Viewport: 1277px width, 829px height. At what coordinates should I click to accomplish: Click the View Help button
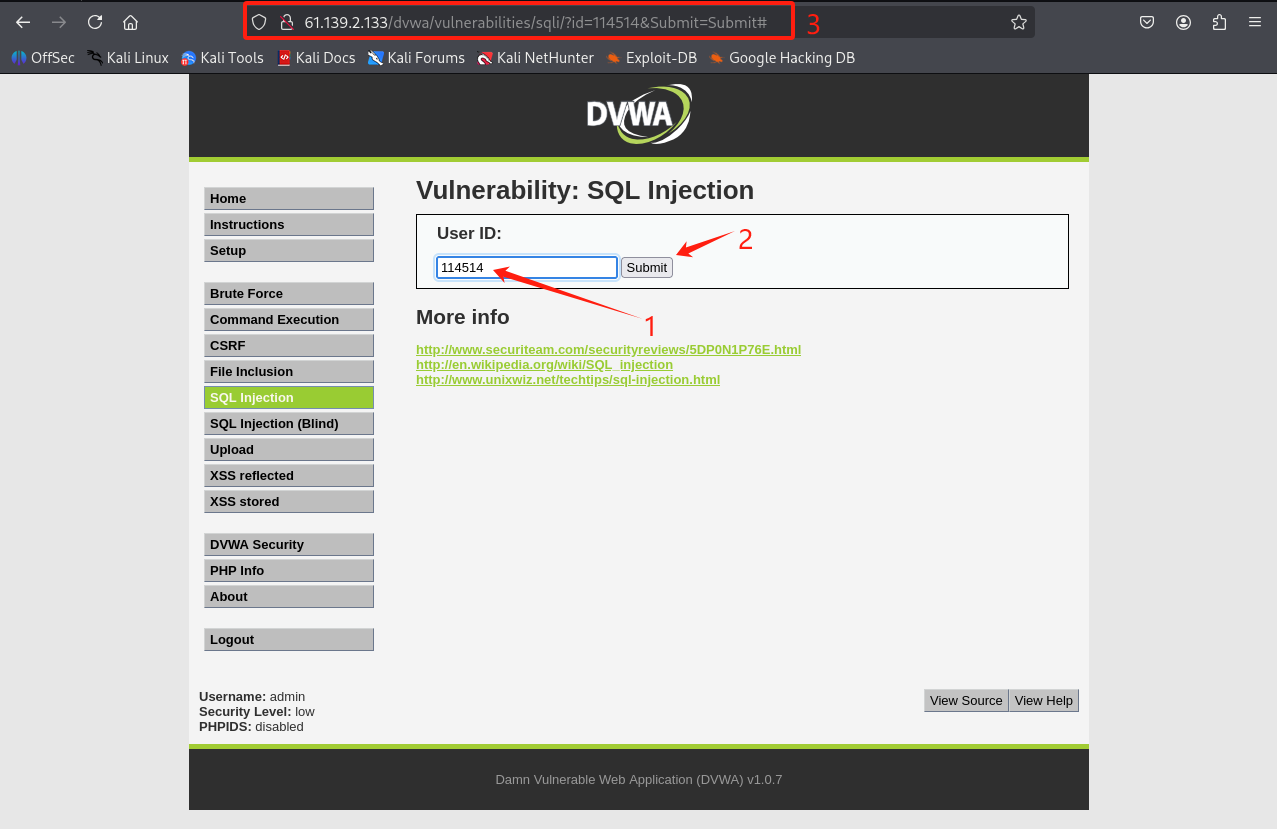[1043, 701]
